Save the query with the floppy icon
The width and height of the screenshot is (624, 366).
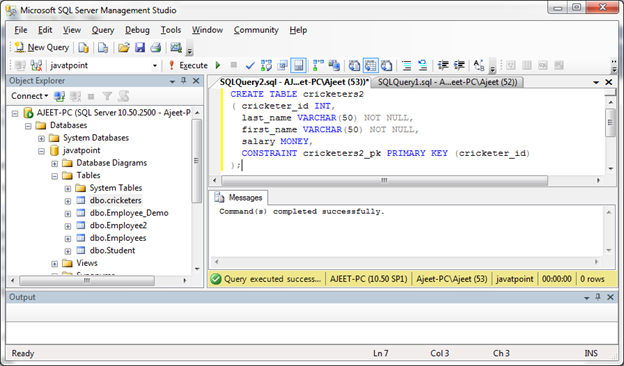[x=140, y=48]
